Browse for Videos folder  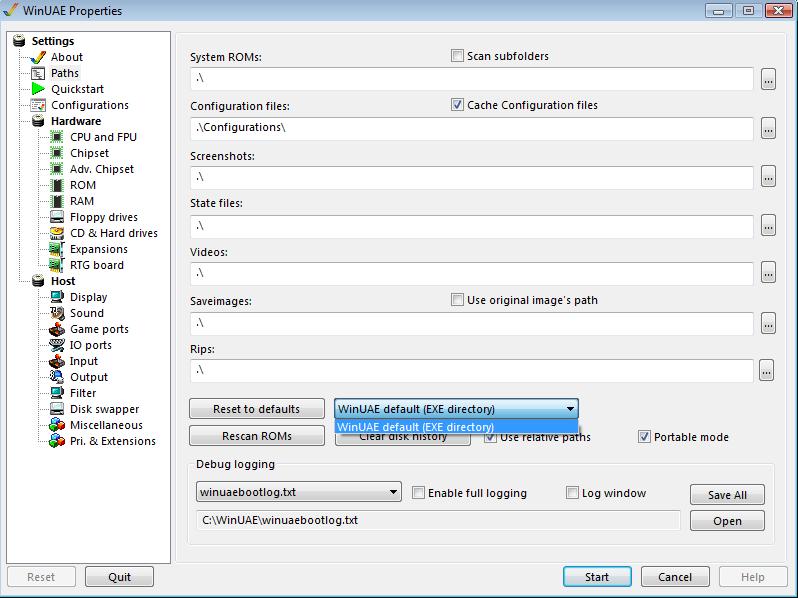coord(768,273)
